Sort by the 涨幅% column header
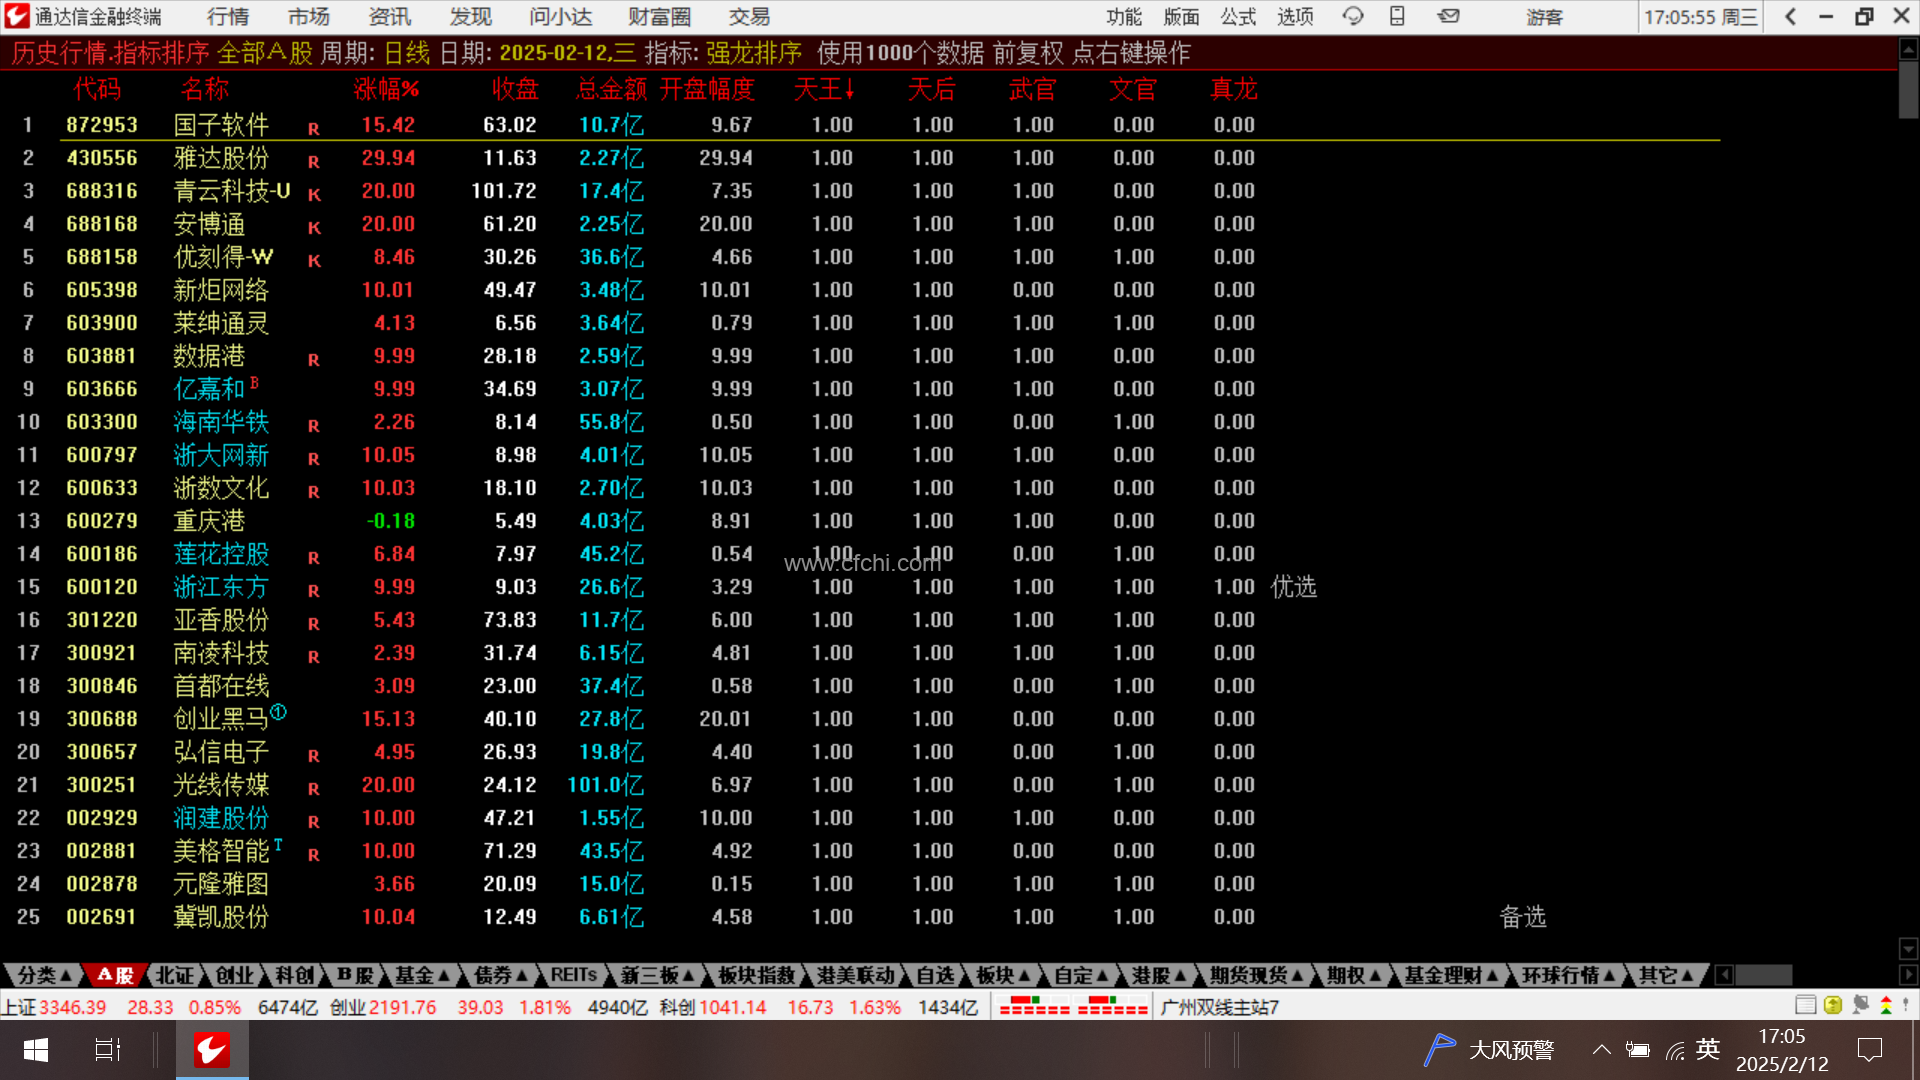This screenshot has height=1080, width=1920. click(386, 90)
